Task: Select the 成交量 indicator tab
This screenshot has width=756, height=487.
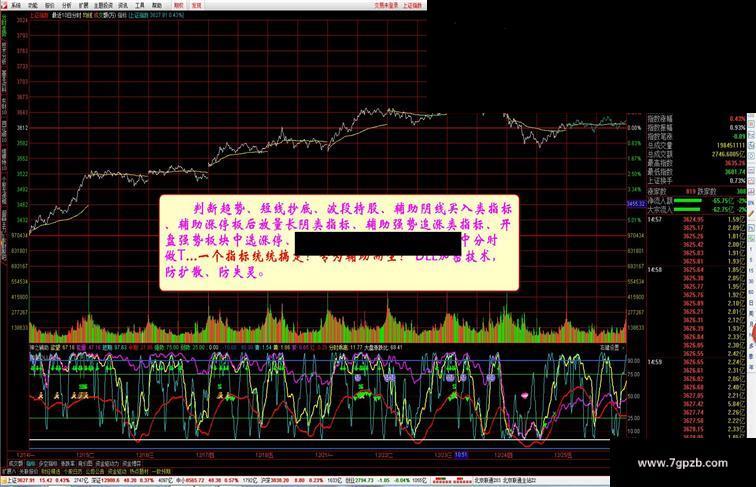Action: point(15,463)
